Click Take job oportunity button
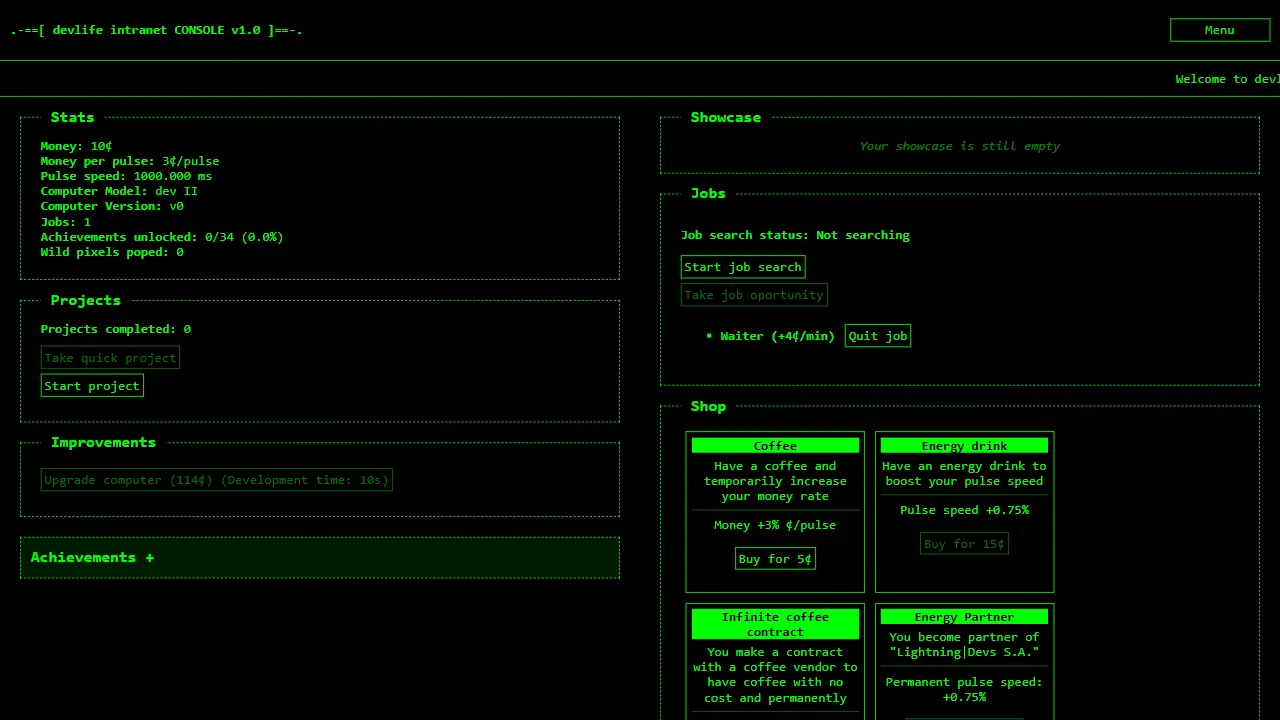The height and width of the screenshot is (720, 1280). (x=754, y=295)
